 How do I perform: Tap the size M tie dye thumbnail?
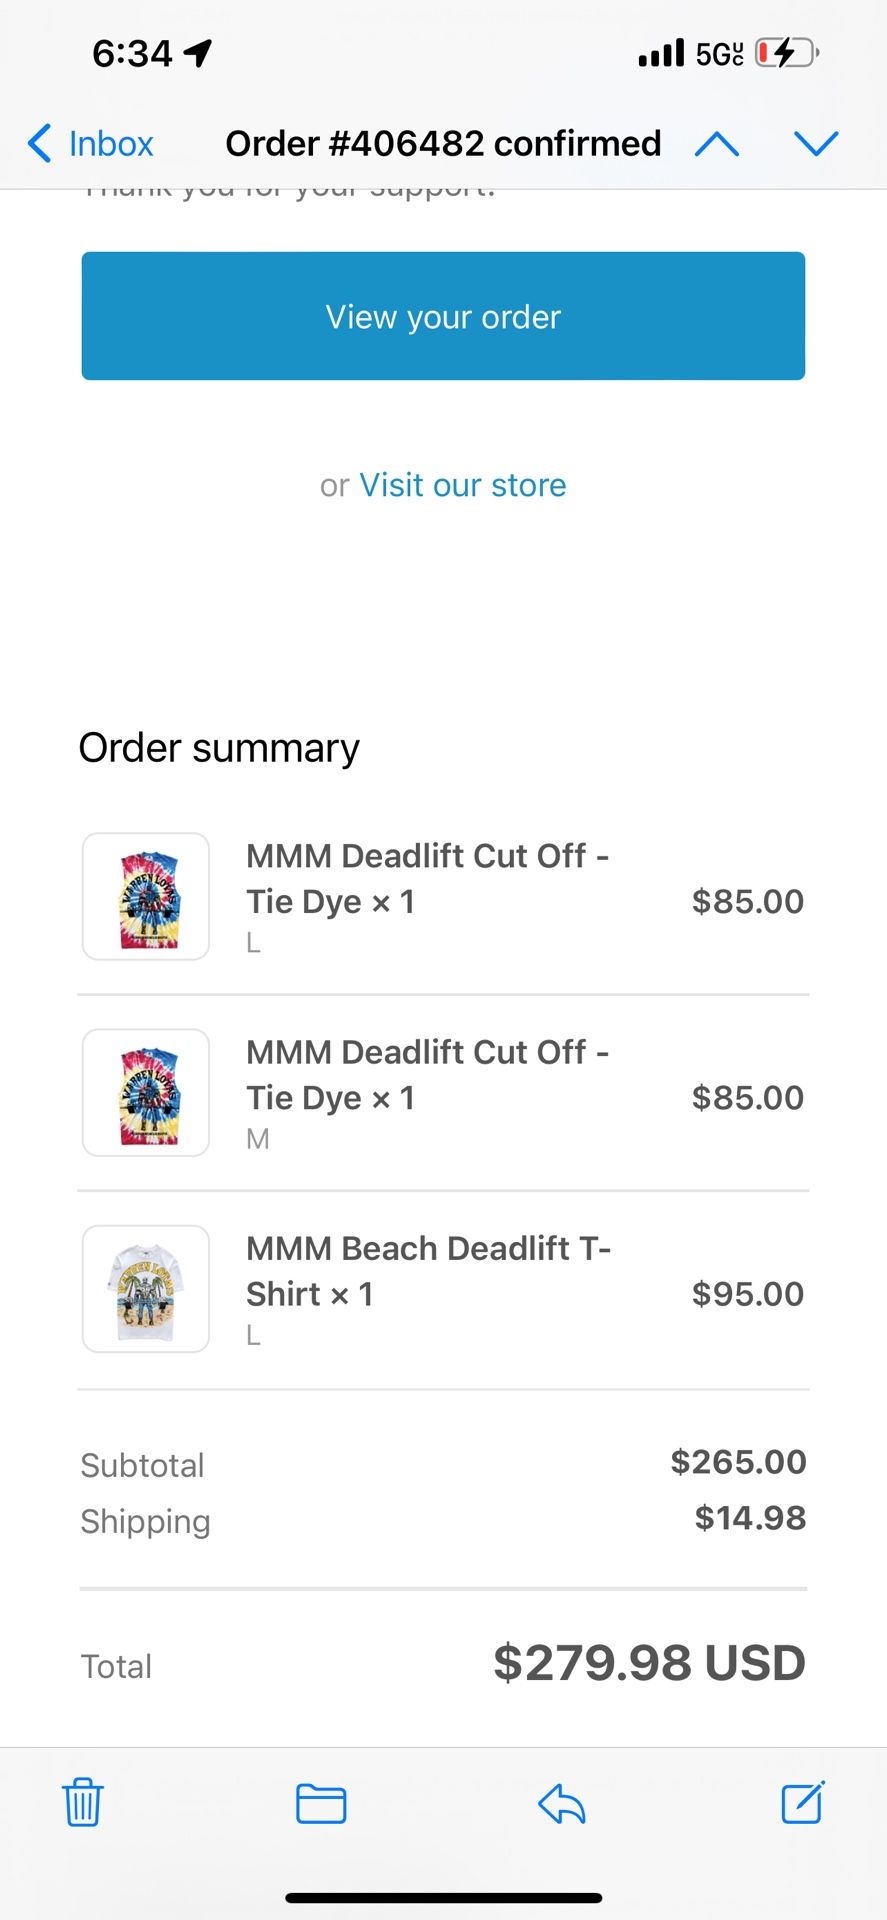tap(146, 1093)
